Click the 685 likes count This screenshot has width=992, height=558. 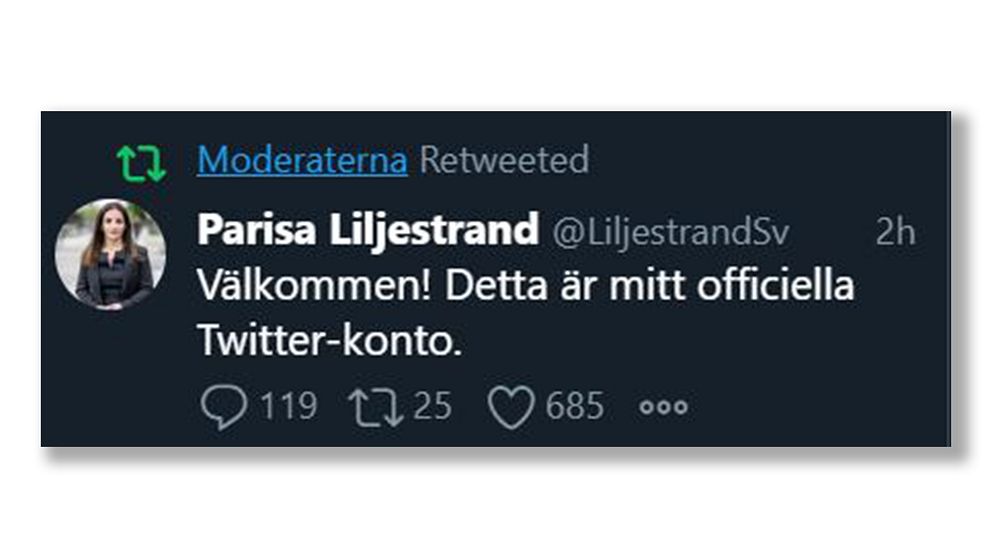tap(575, 406)
